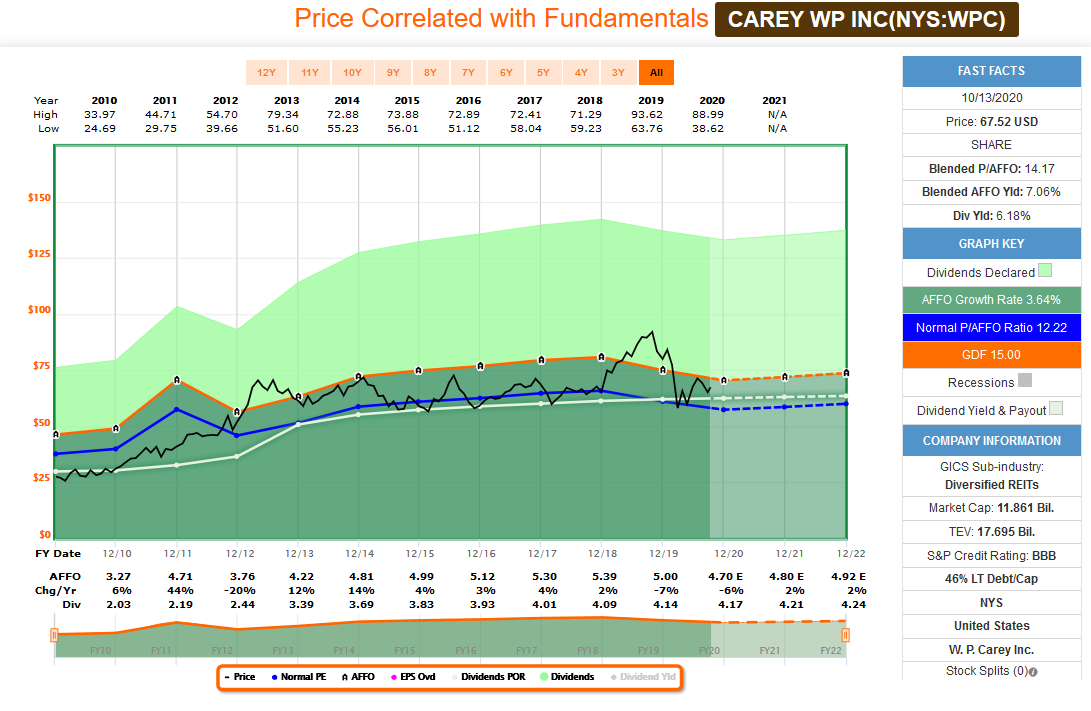Click the Diversified REITs sub-industry text

(992, 485)
